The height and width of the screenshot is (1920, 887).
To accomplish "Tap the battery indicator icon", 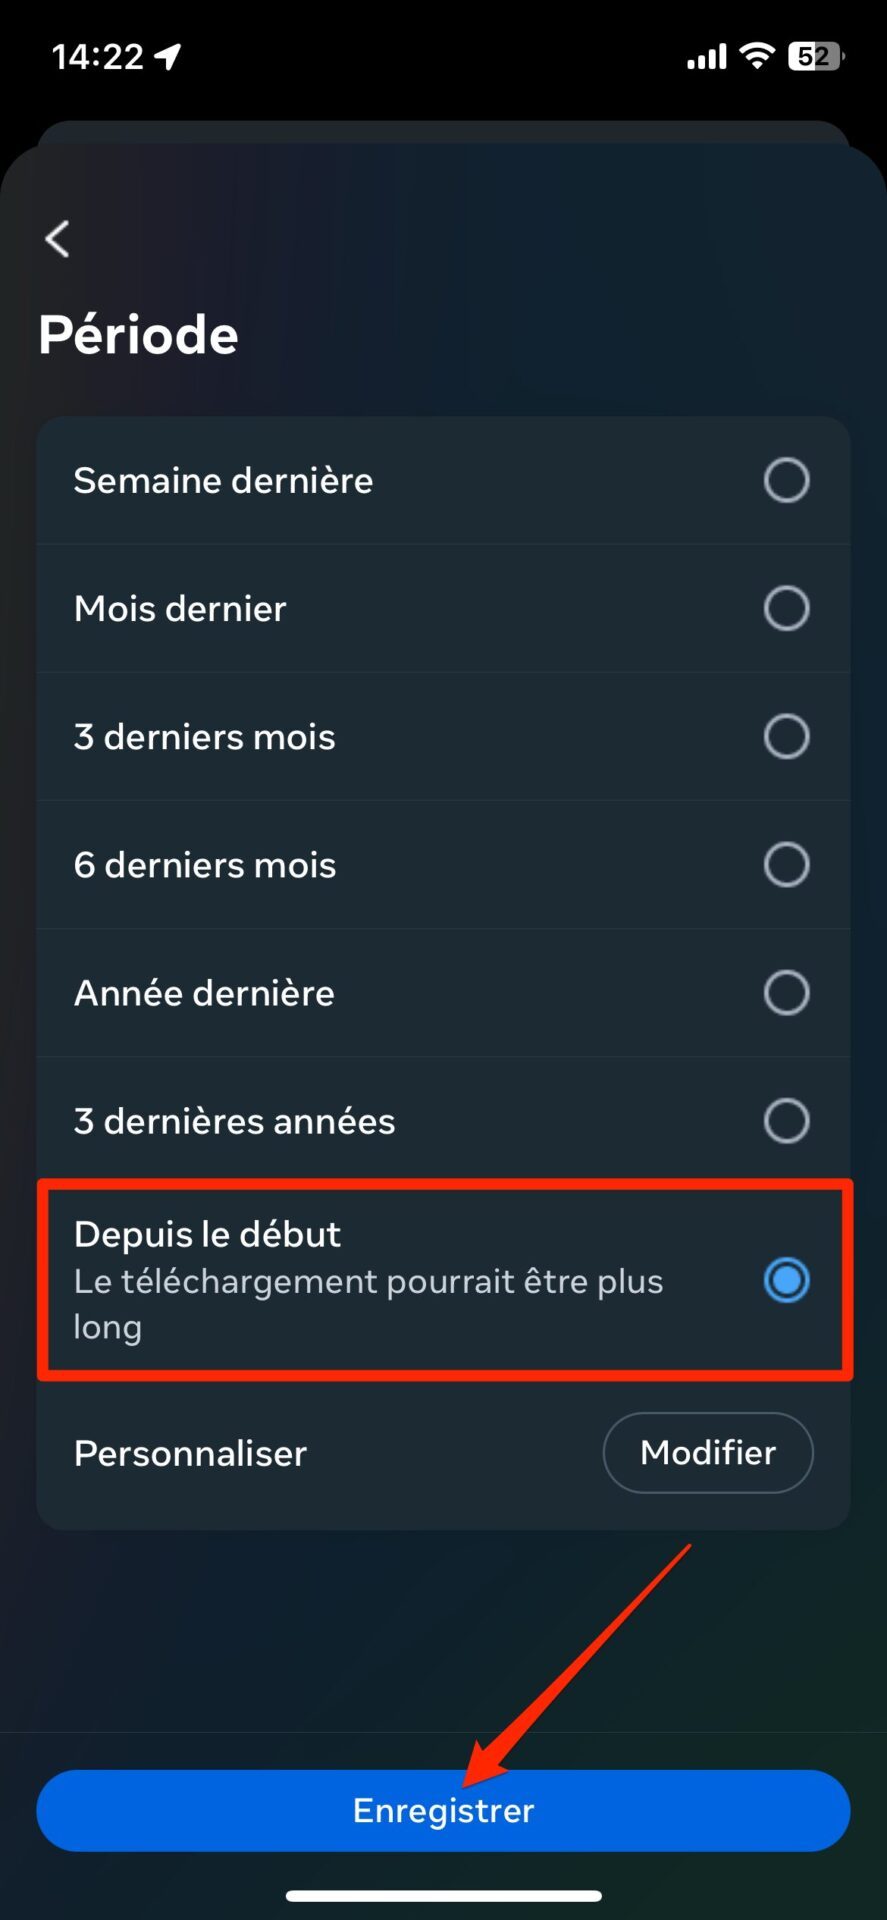I will pos(816,56).
